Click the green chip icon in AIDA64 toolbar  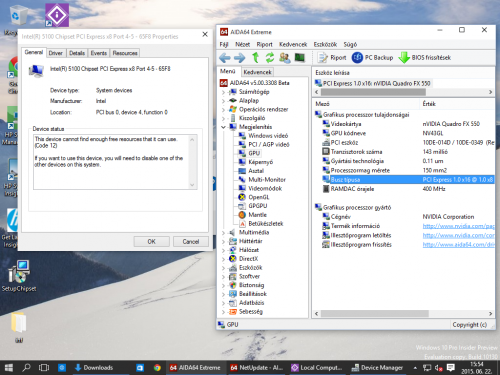[x=299, y=58]
